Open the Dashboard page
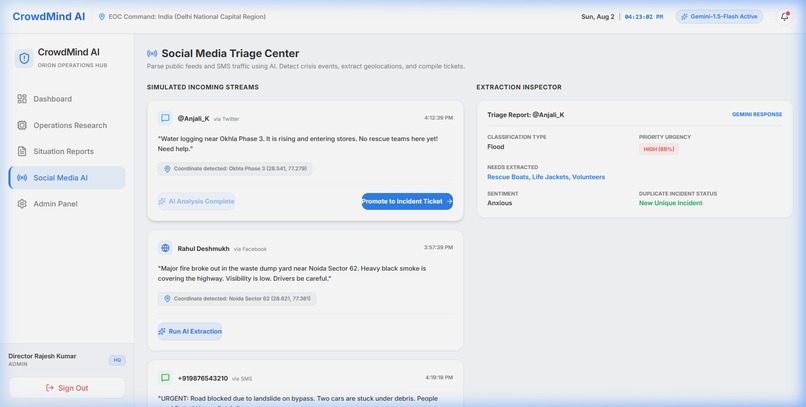 [x=67, y=99]
